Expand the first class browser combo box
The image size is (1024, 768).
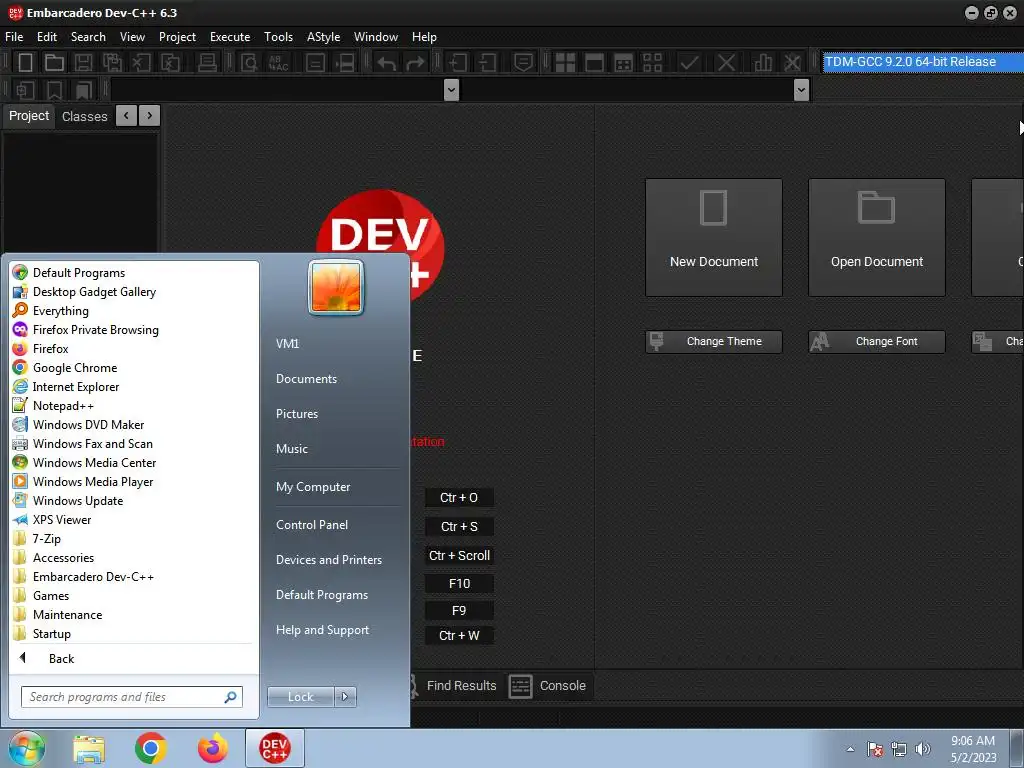451,89
